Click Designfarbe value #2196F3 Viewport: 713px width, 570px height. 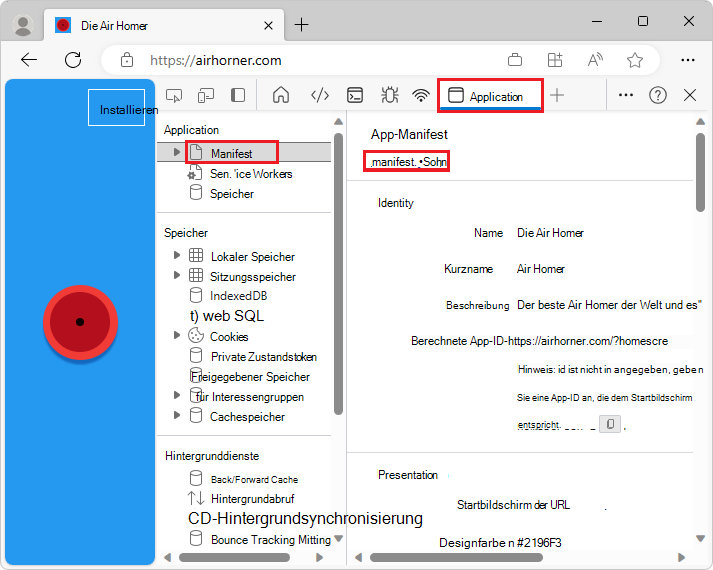click(x=539, y=543)
